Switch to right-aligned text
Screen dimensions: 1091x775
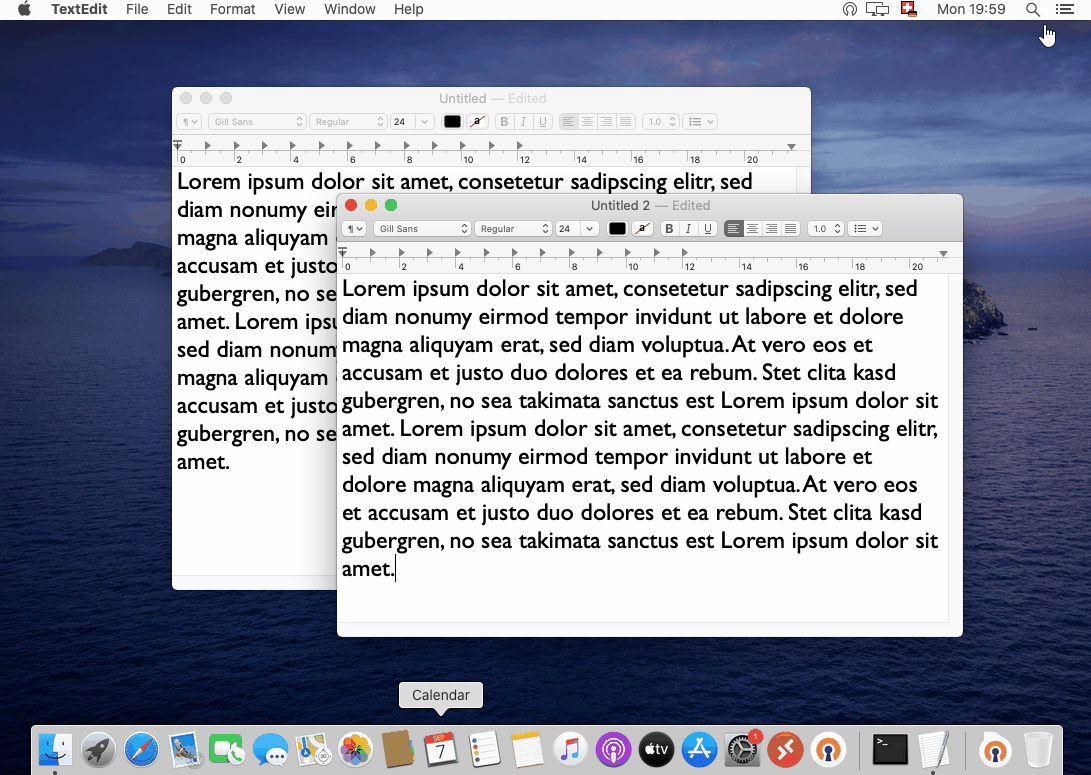771,228
